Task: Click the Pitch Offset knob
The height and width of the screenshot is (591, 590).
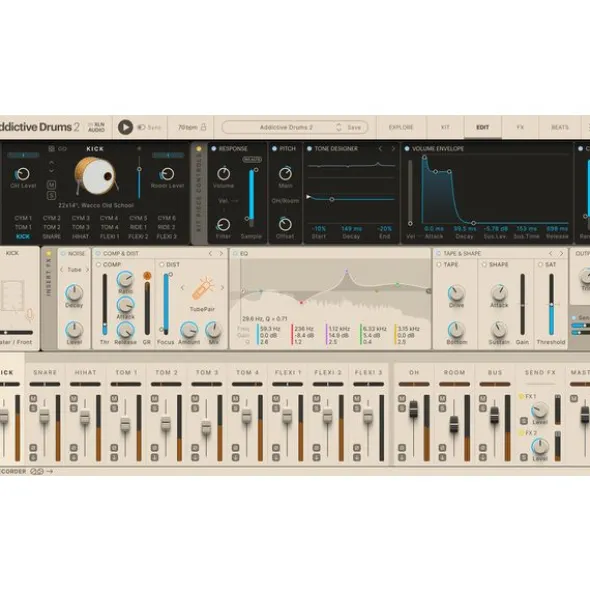Action: tap(285, 224)
